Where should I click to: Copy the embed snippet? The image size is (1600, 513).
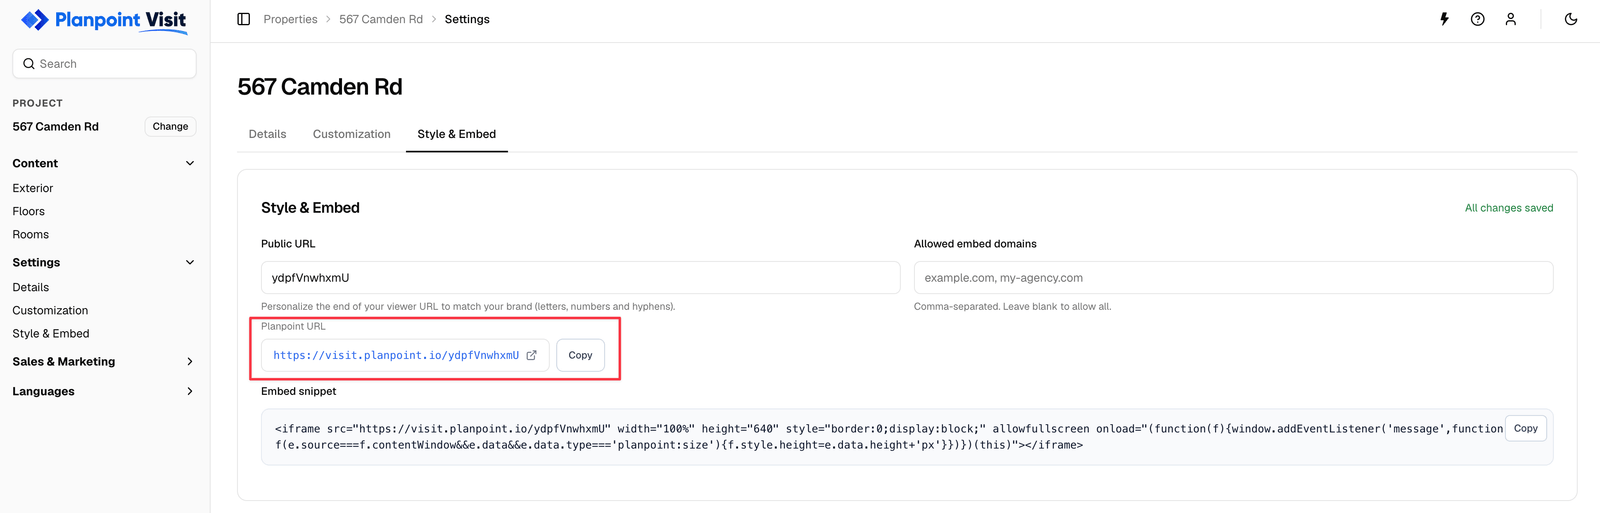[x=1526, y=428]
